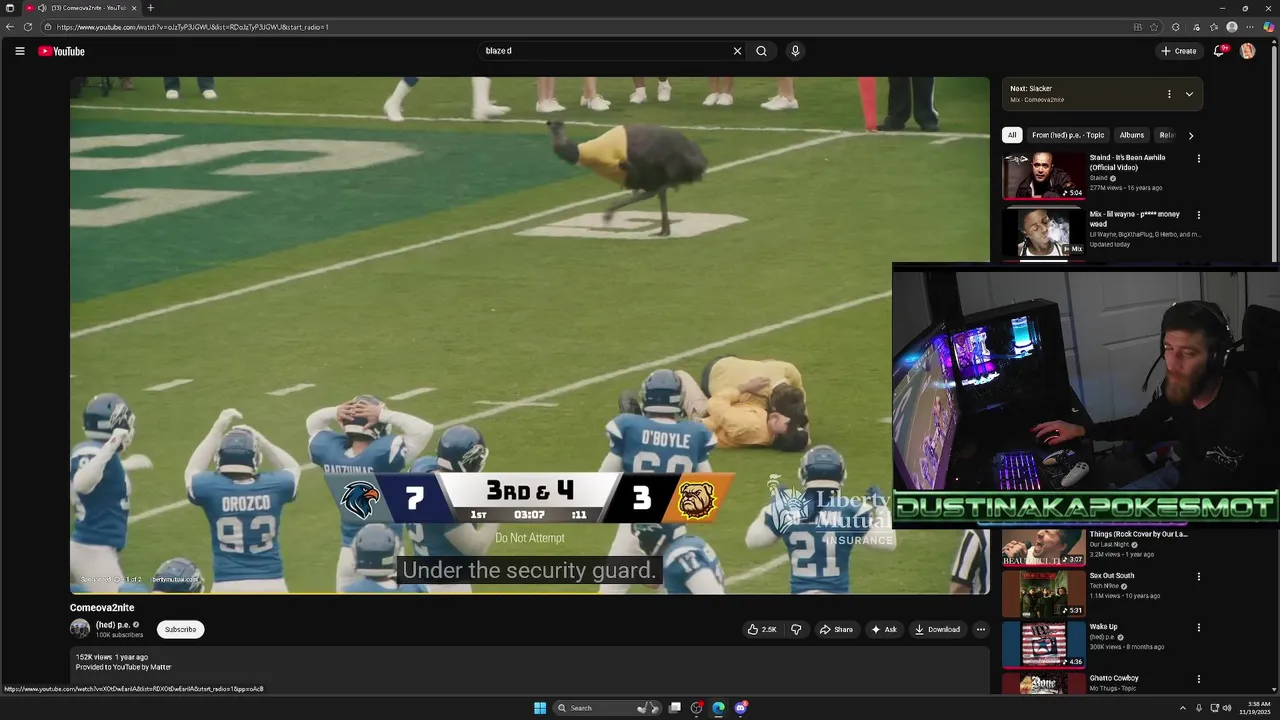Open the lil wayne mix thumbnail
The image size is (1280, 720).
pos(1044,232)
